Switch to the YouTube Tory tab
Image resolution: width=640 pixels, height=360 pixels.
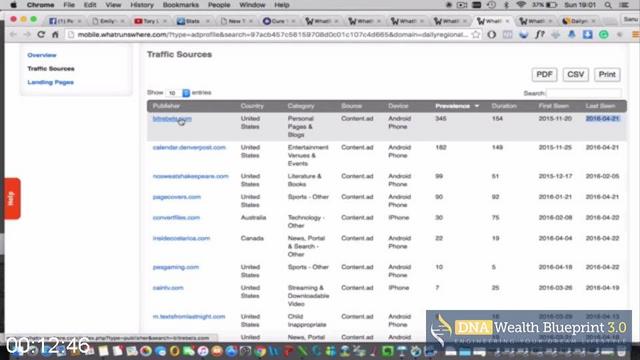click(x=150, y=21)
